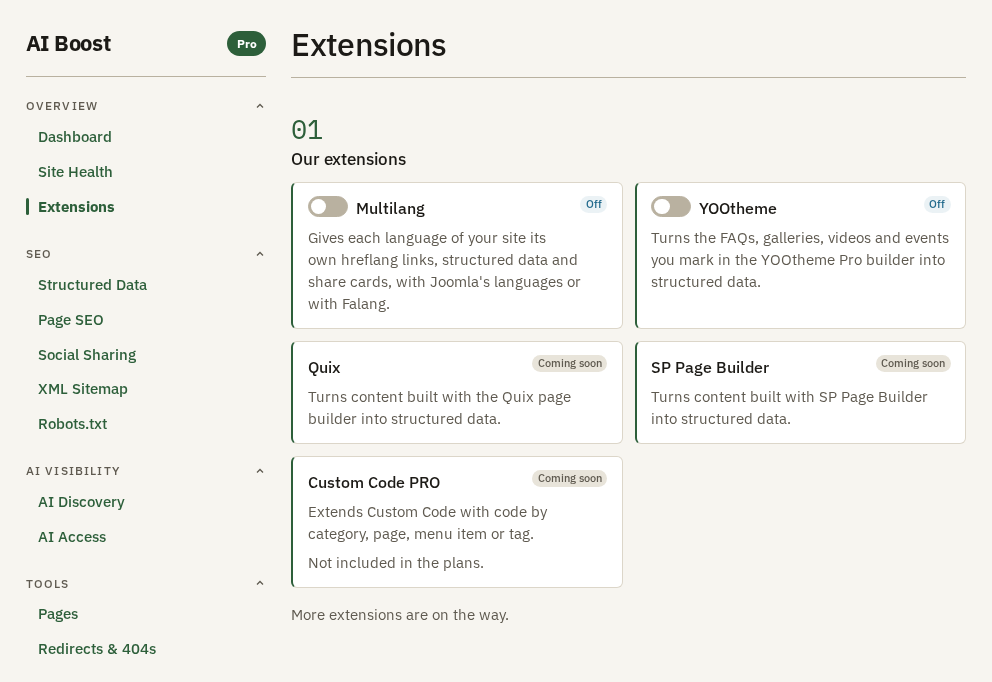
Task: Navigate to Page SEO
Action: click(x=70, y=320)
